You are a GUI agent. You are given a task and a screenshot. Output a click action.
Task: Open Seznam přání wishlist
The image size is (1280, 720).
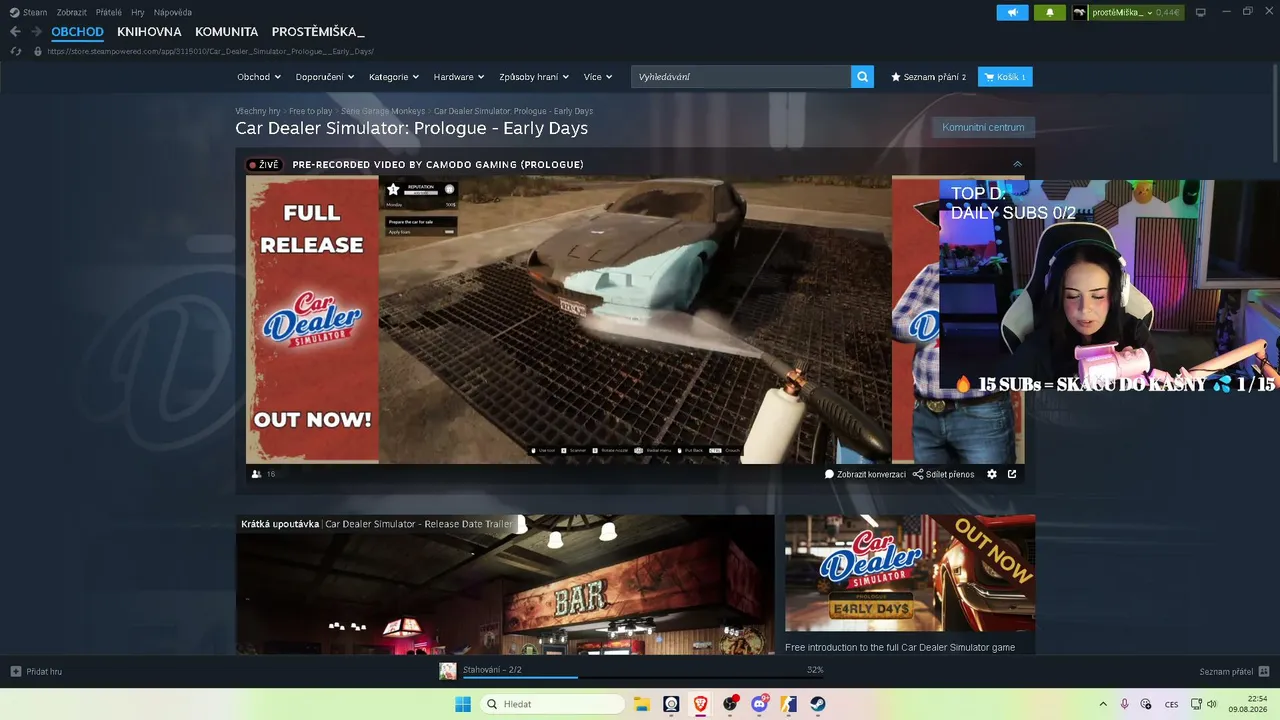point(928,77)
